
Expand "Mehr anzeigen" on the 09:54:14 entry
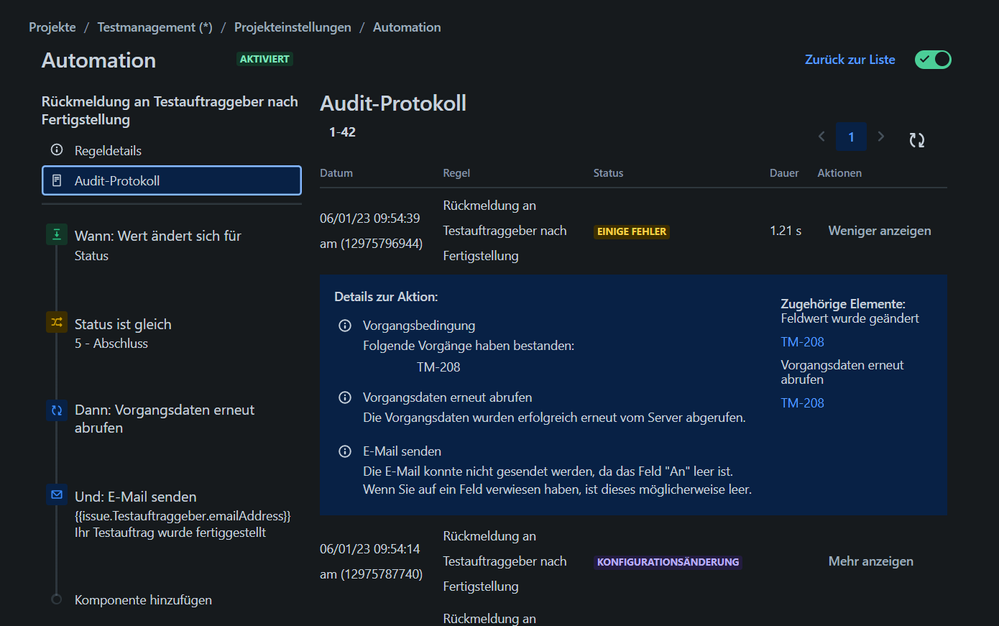pyautogui.click(x=870, y=561)
